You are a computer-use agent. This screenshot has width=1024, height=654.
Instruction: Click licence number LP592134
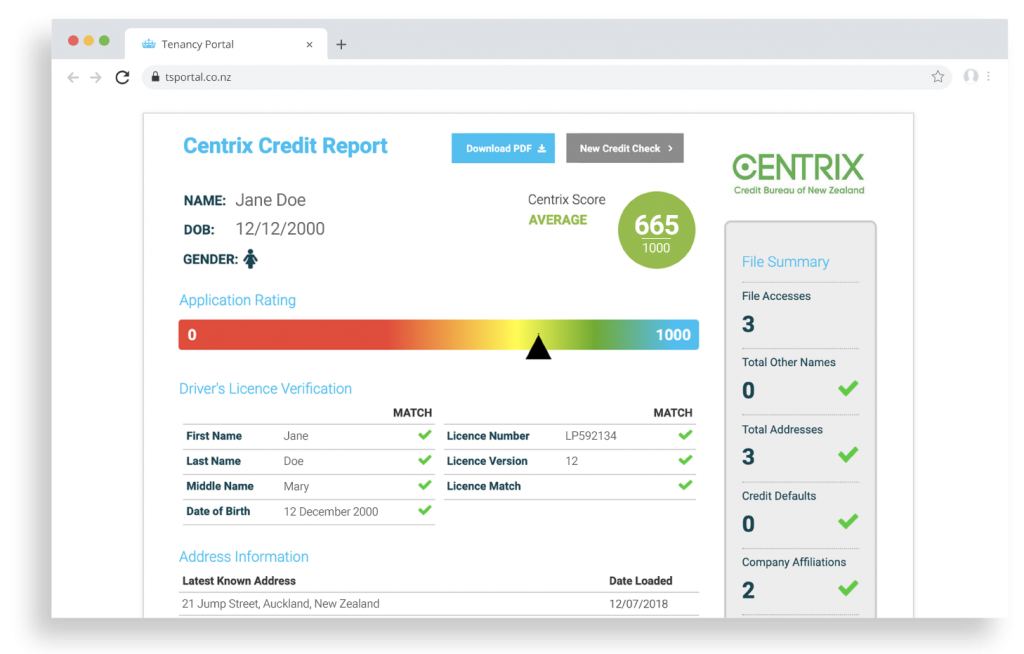pos(590,436)
